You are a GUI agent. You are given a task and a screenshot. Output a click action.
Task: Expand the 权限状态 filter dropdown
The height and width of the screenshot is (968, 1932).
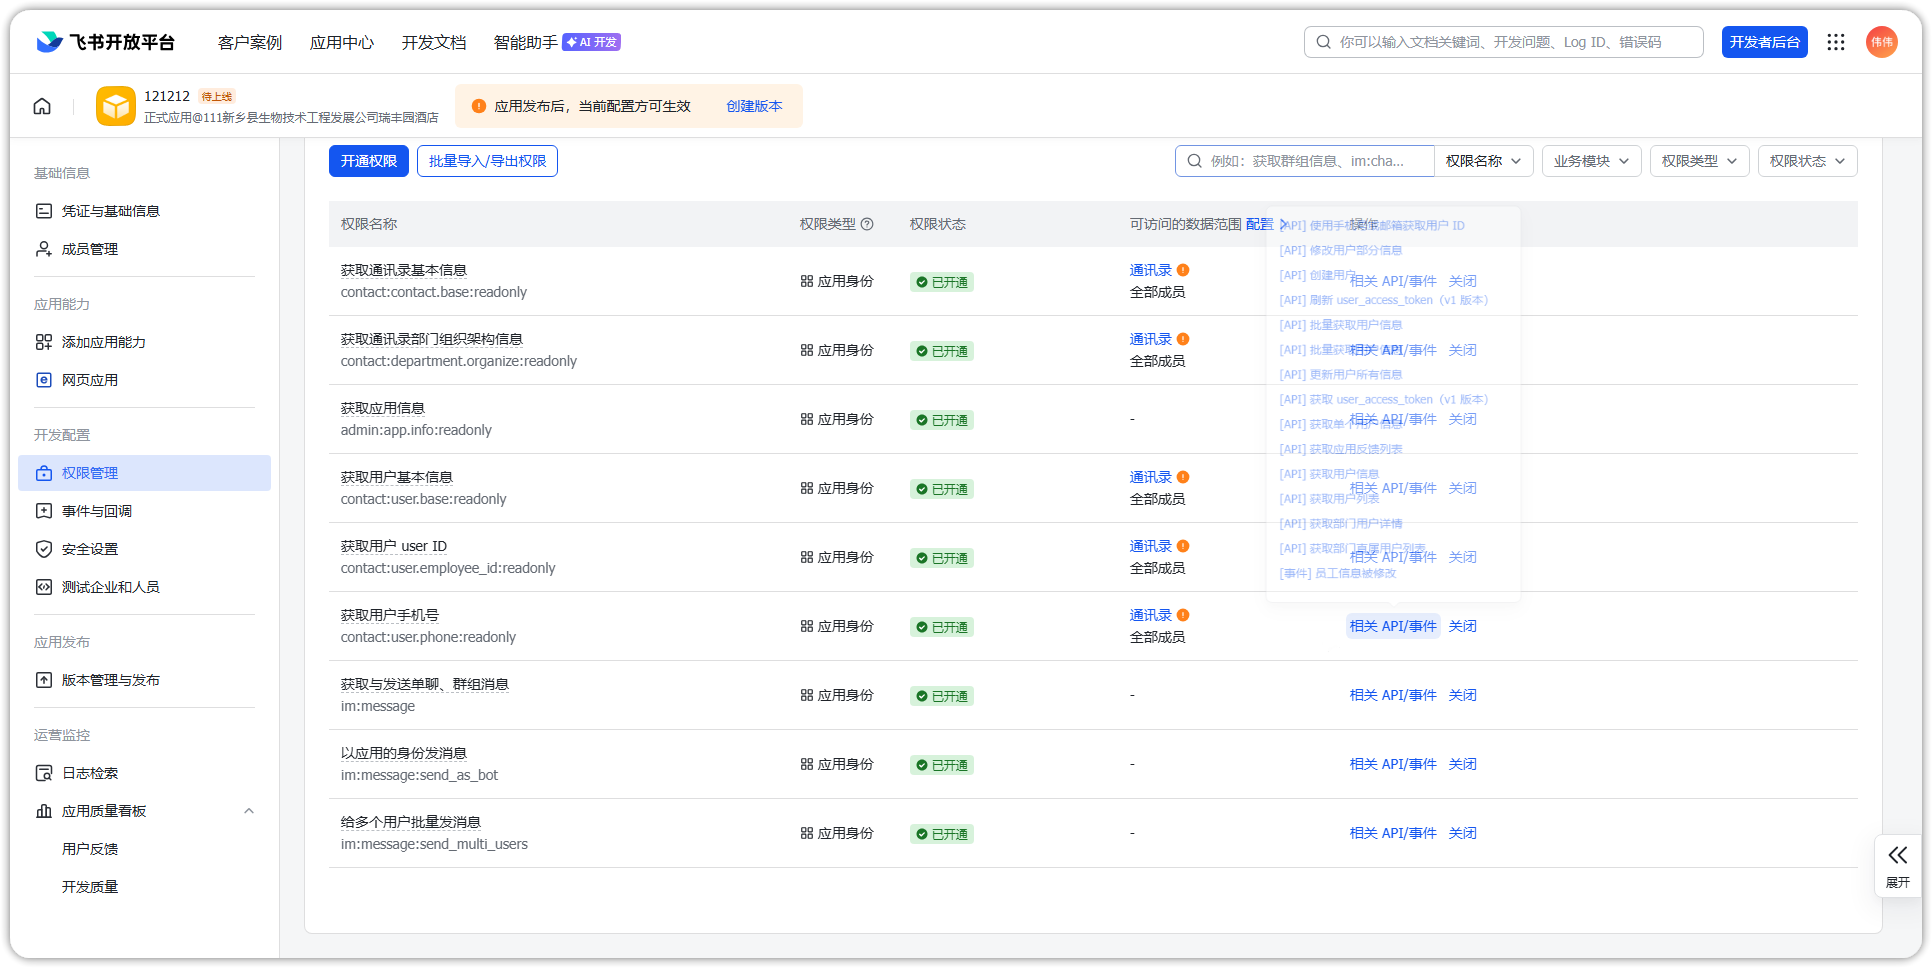1807,161
